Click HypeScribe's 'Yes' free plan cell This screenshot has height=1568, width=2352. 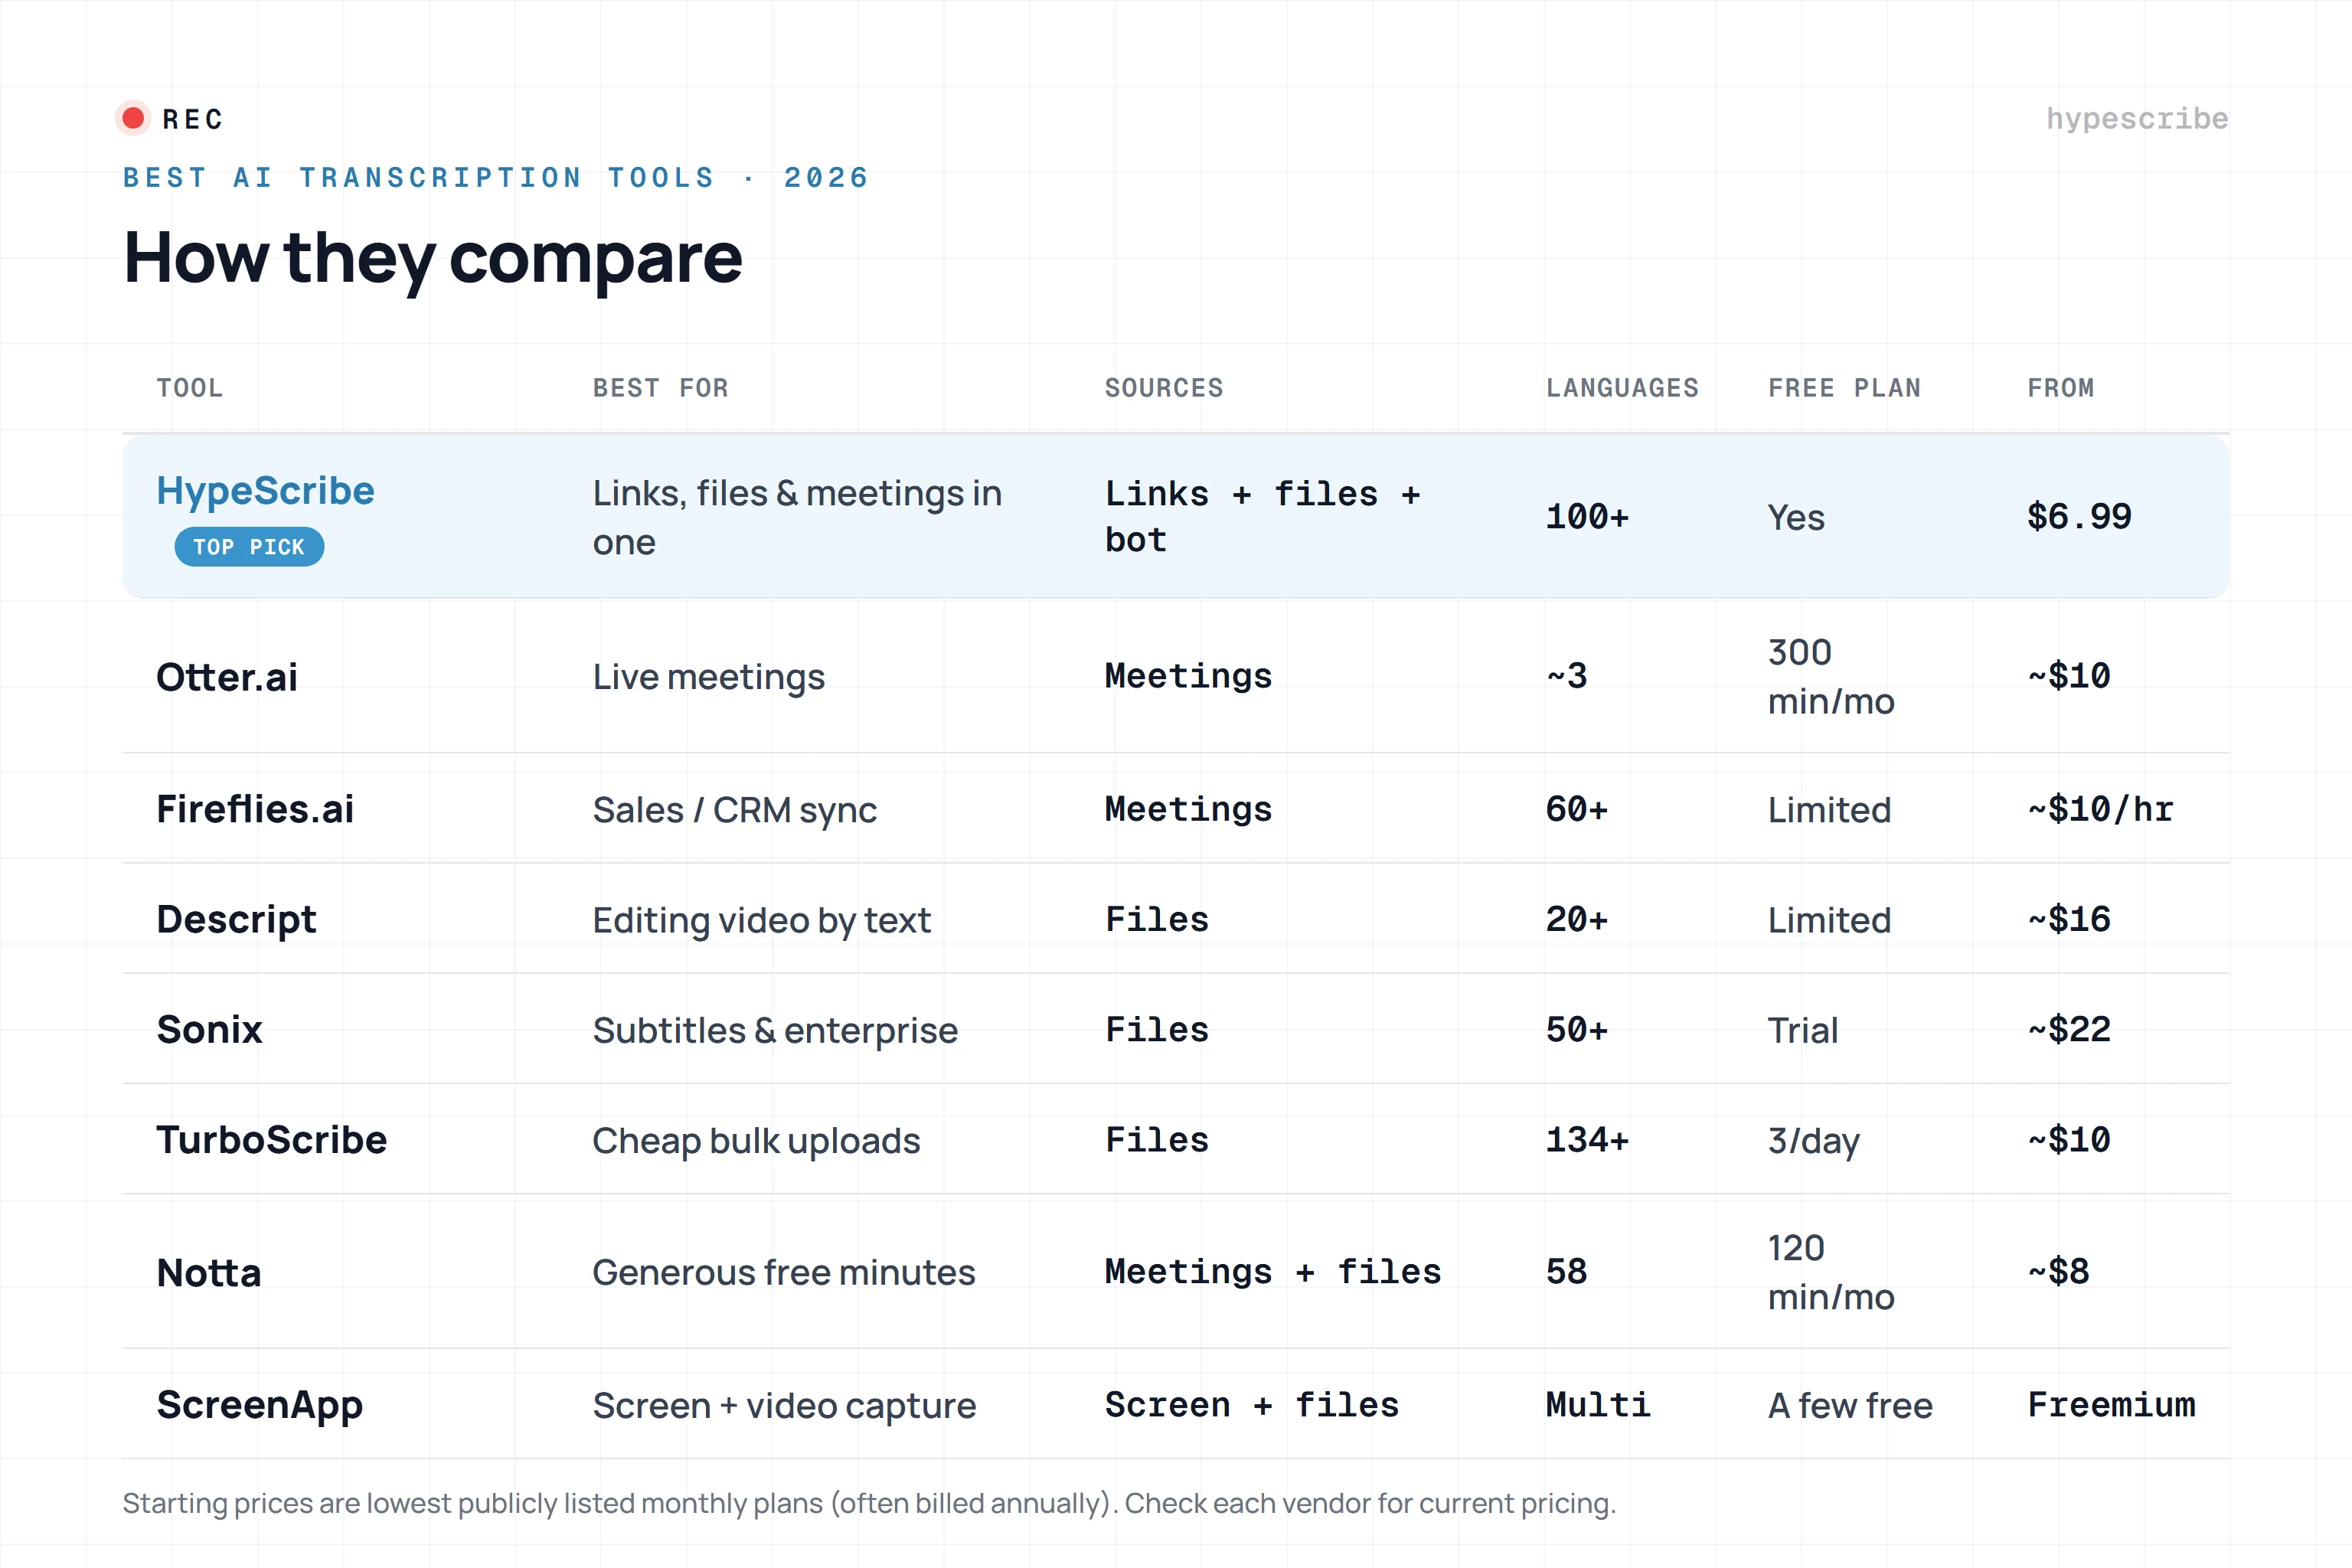click(x=1796, y=518)
